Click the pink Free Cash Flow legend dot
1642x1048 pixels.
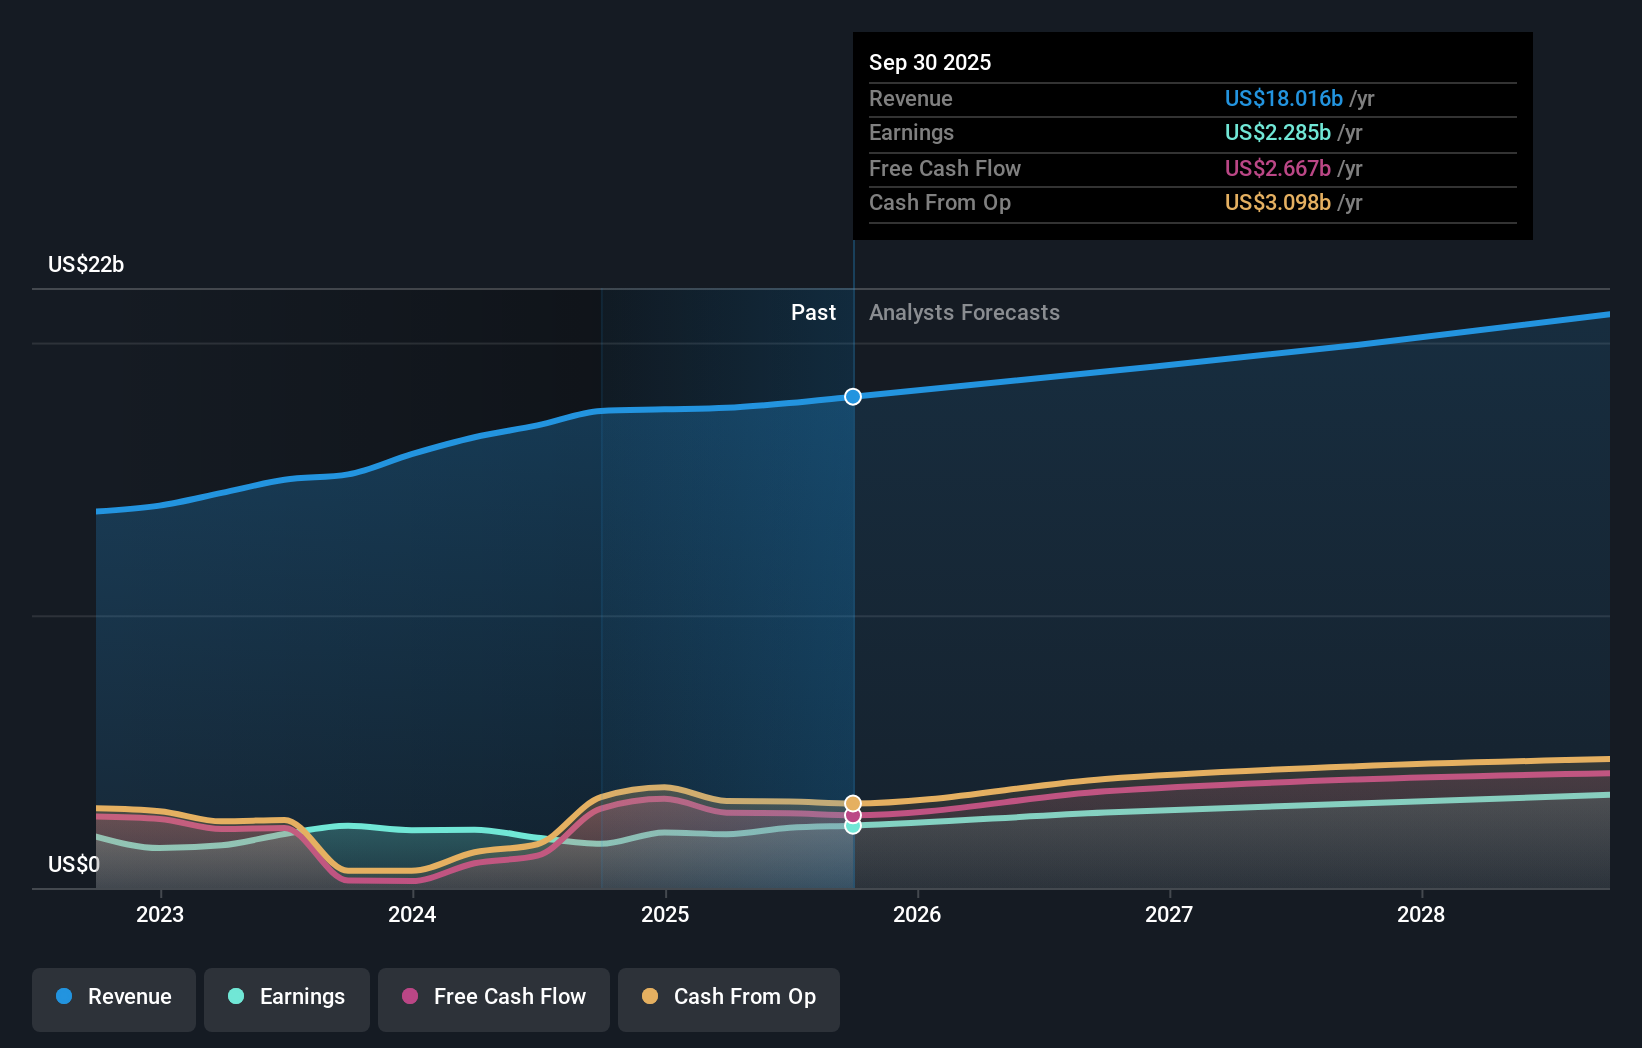point(412,998)
